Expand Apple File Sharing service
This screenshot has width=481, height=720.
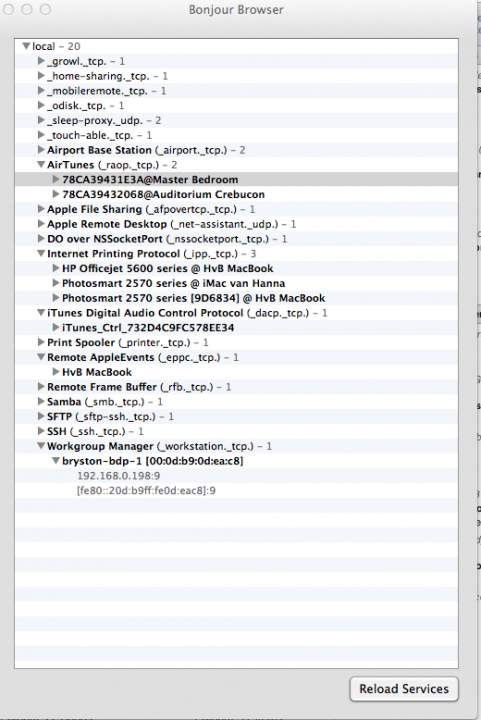(x=41, y=209)
